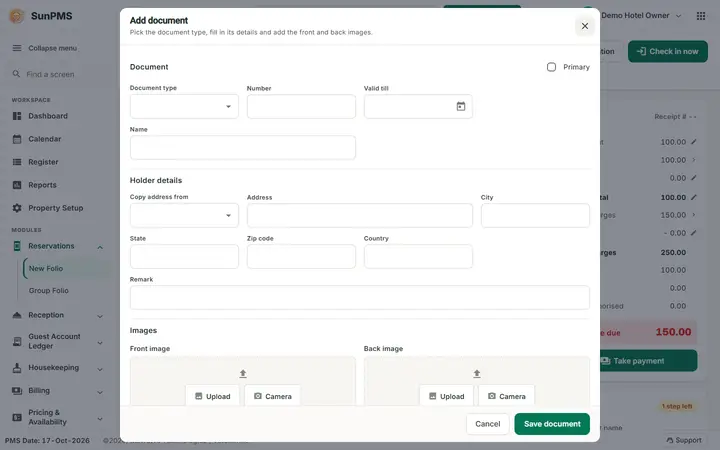Image resolution: width=720 pixels, height=450 pixels.
Task: Click the Property Setup gear icon
Action: click(17, 208)
